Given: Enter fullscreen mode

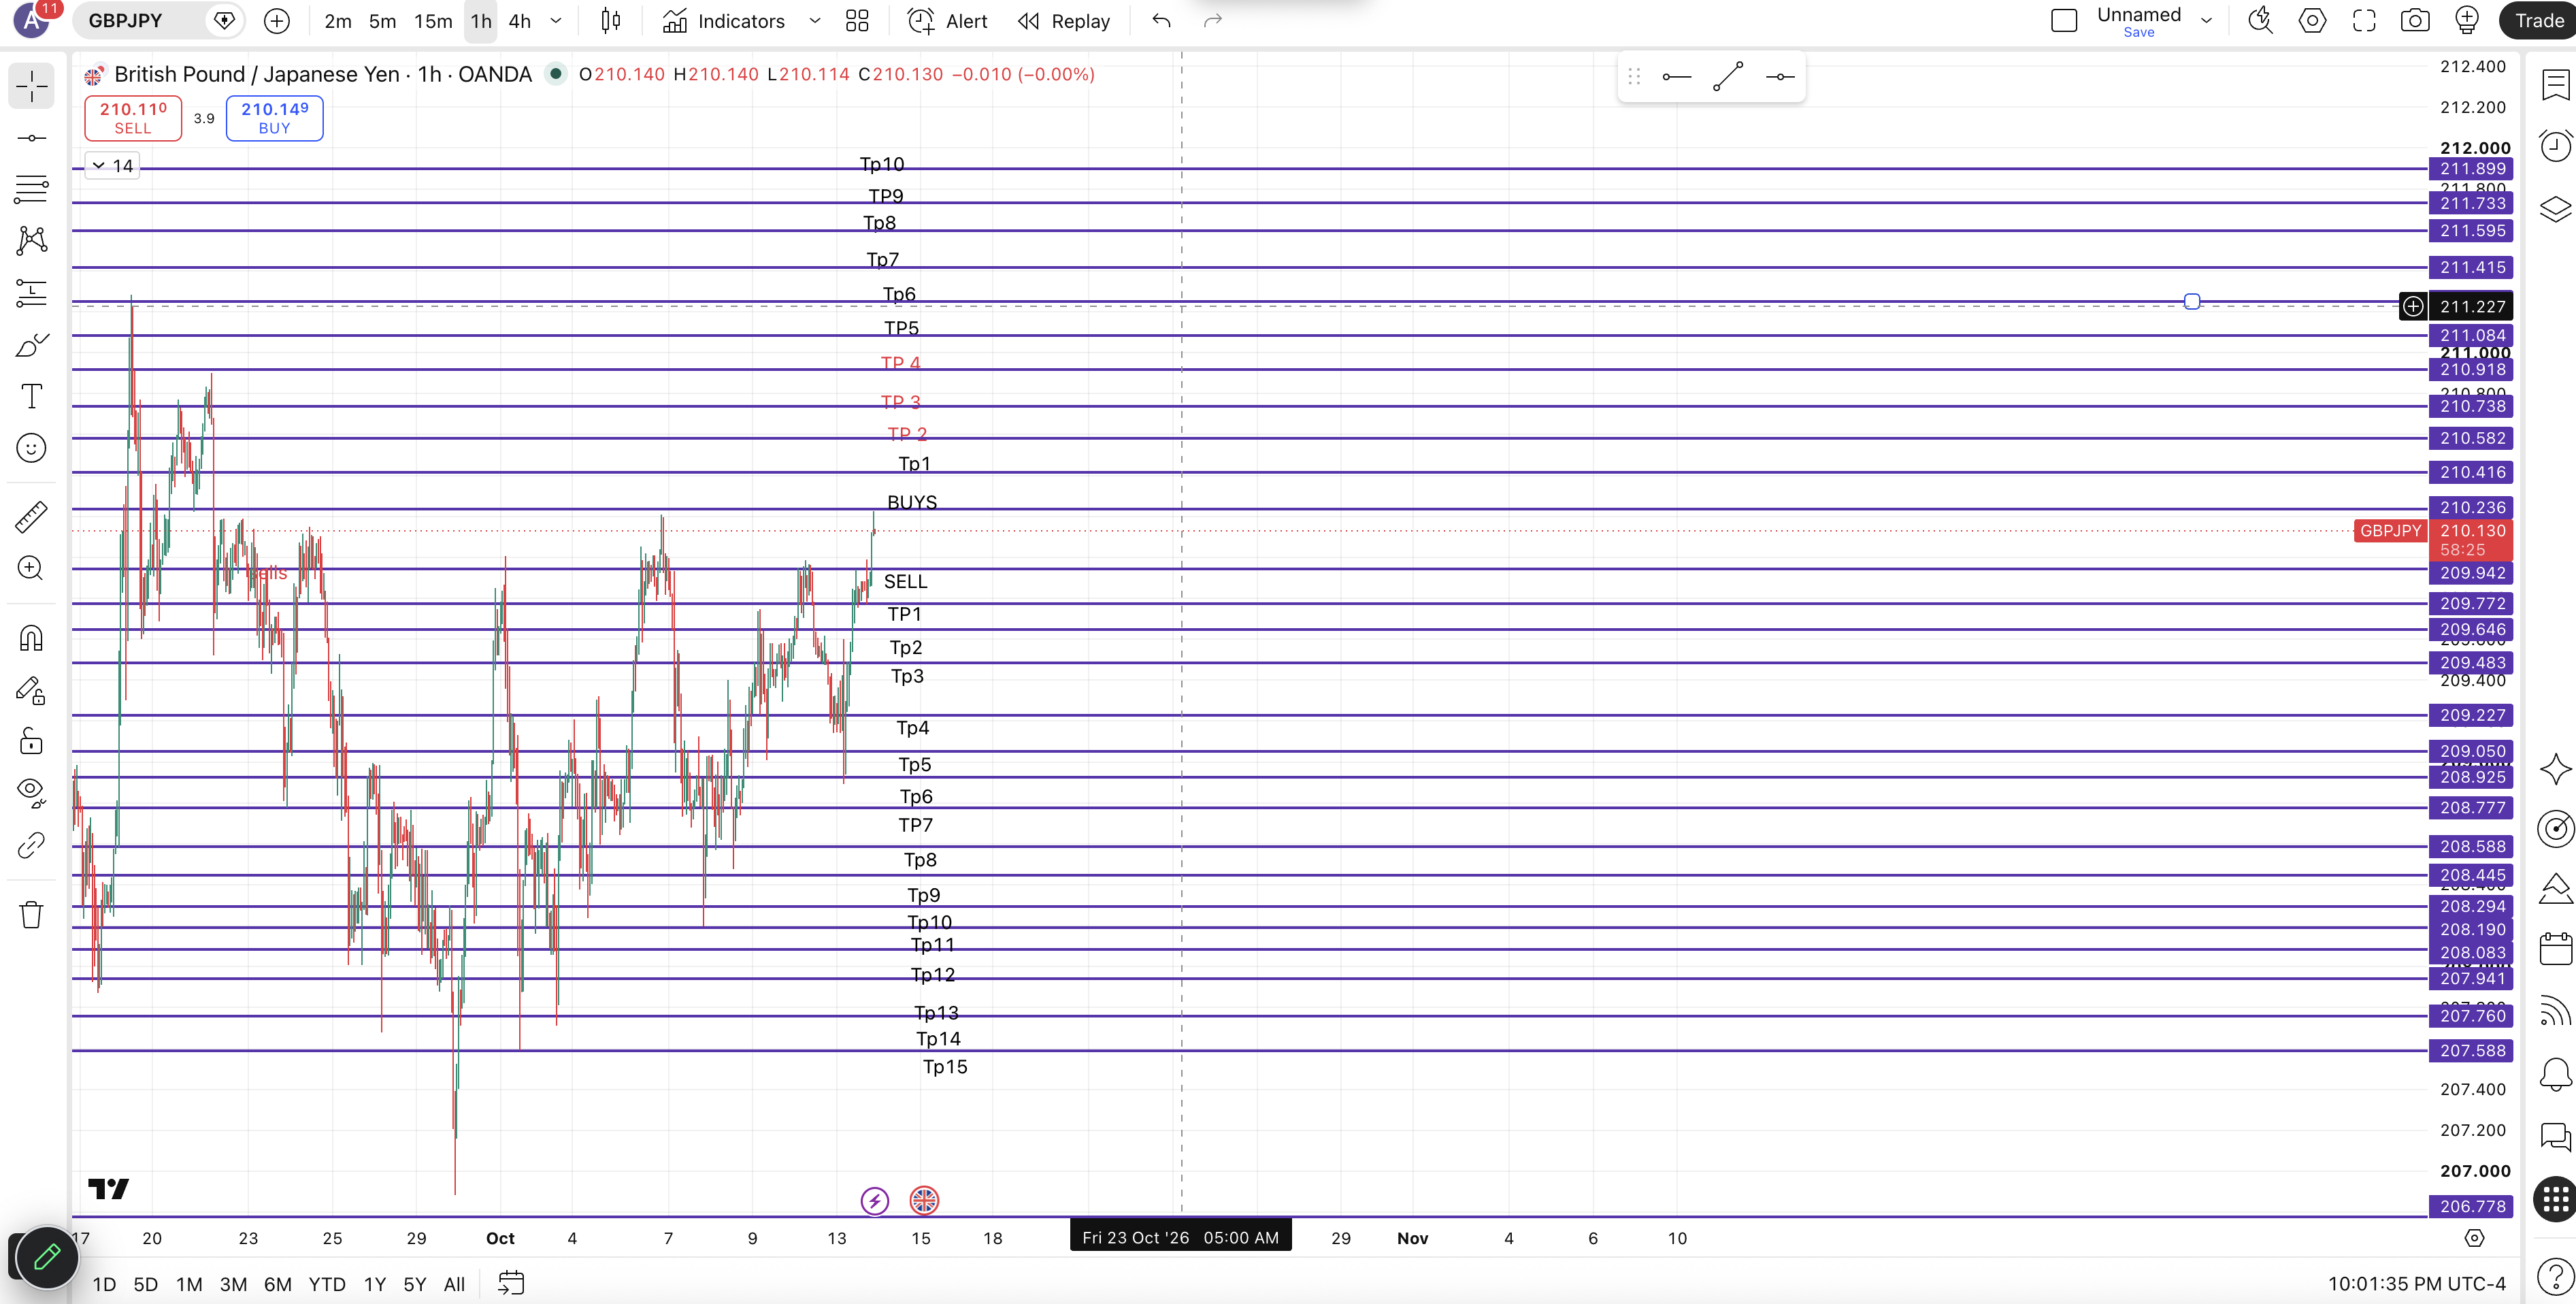Looking at the screenshot, I should [x=2364, y=21].
